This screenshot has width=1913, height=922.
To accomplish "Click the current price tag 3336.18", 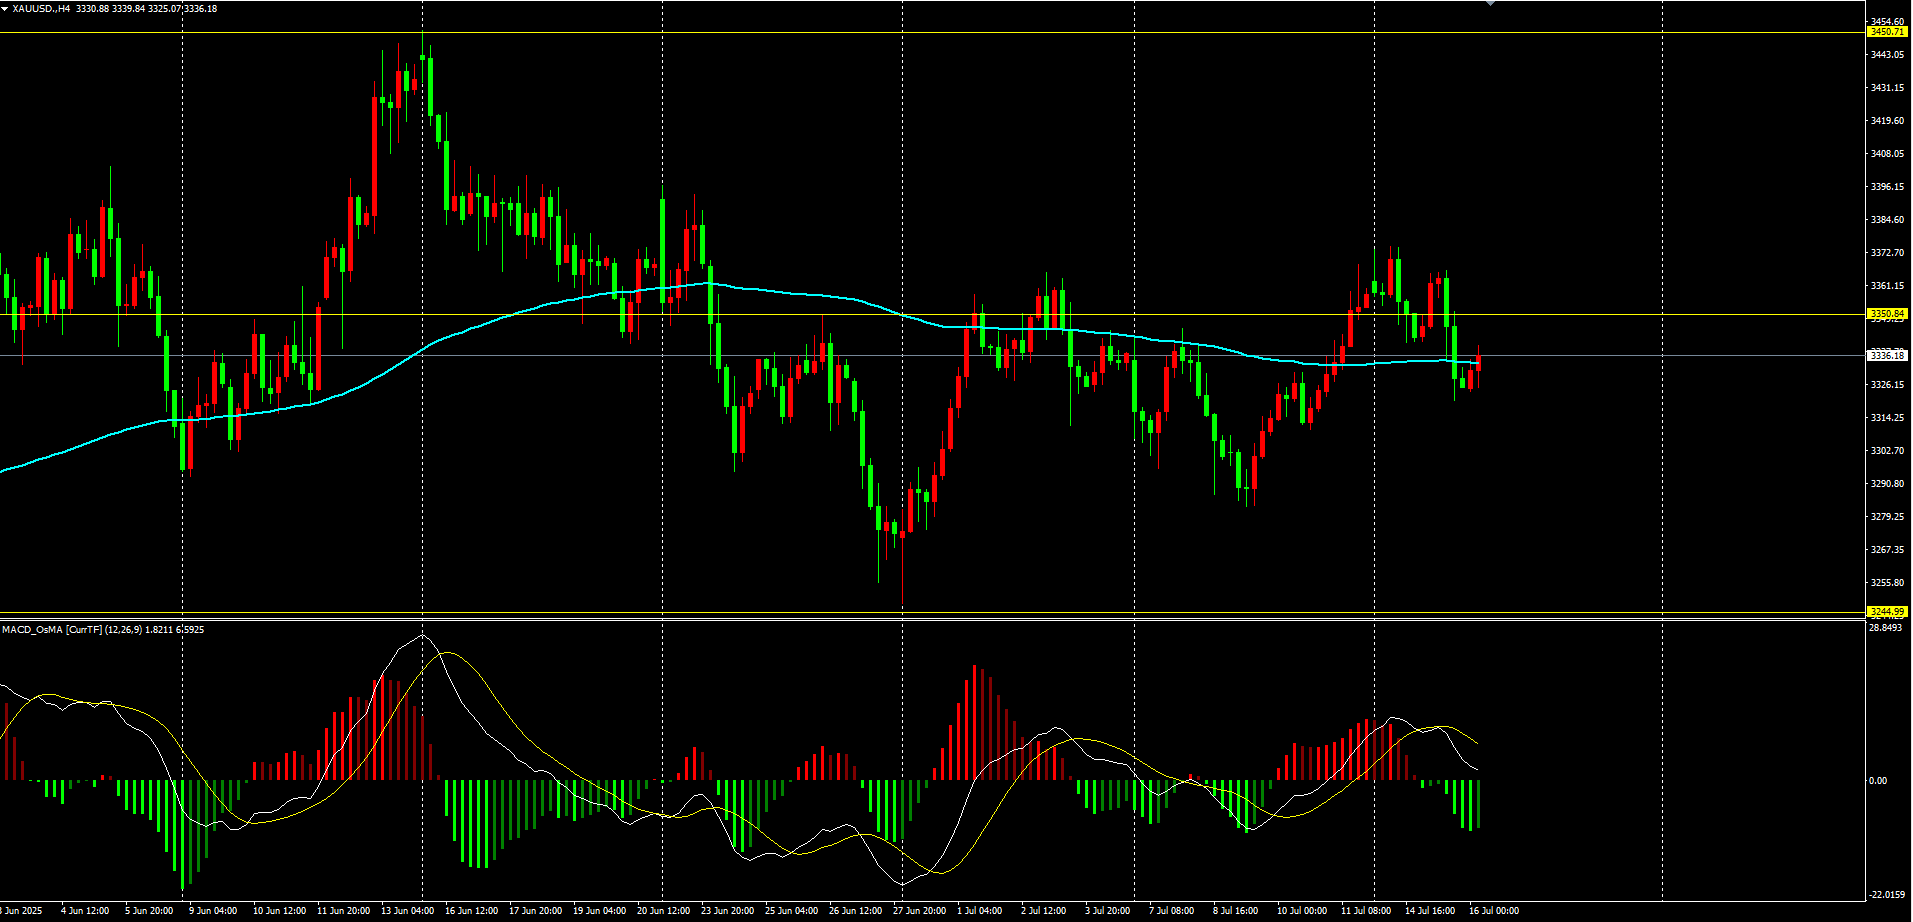I will (1887, 355).
